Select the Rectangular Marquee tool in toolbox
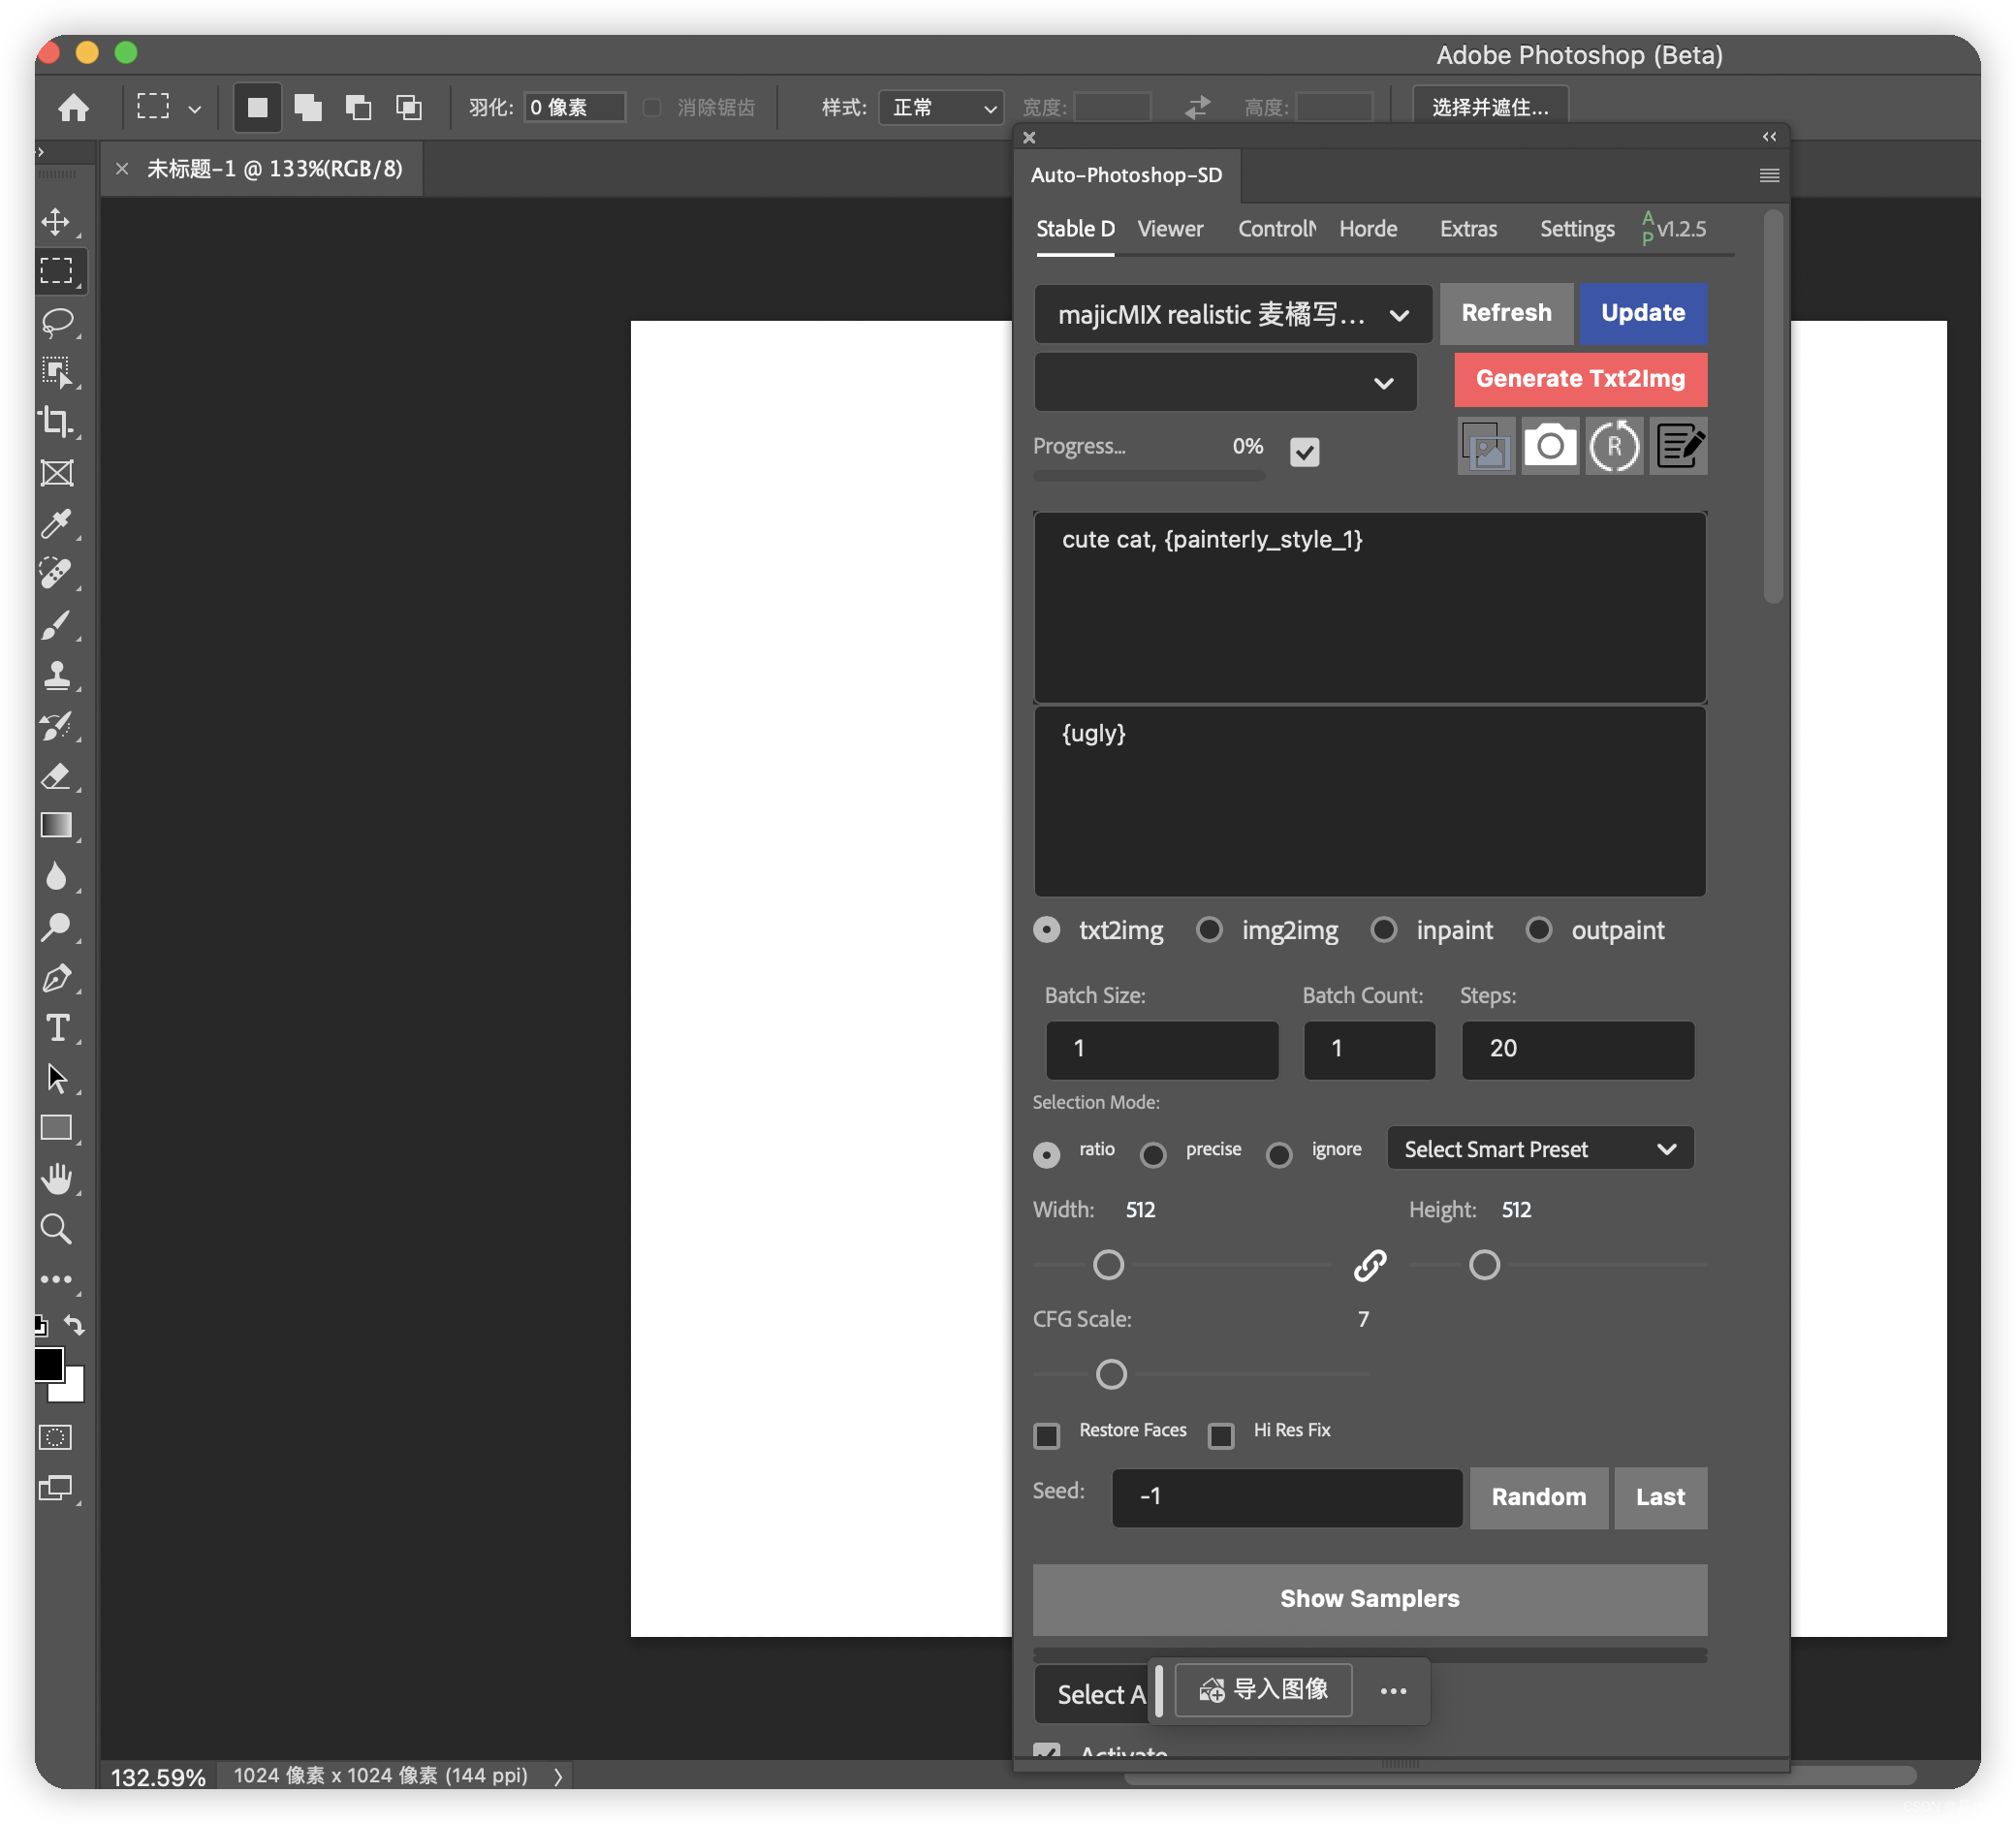 click(x=56, y=271)
